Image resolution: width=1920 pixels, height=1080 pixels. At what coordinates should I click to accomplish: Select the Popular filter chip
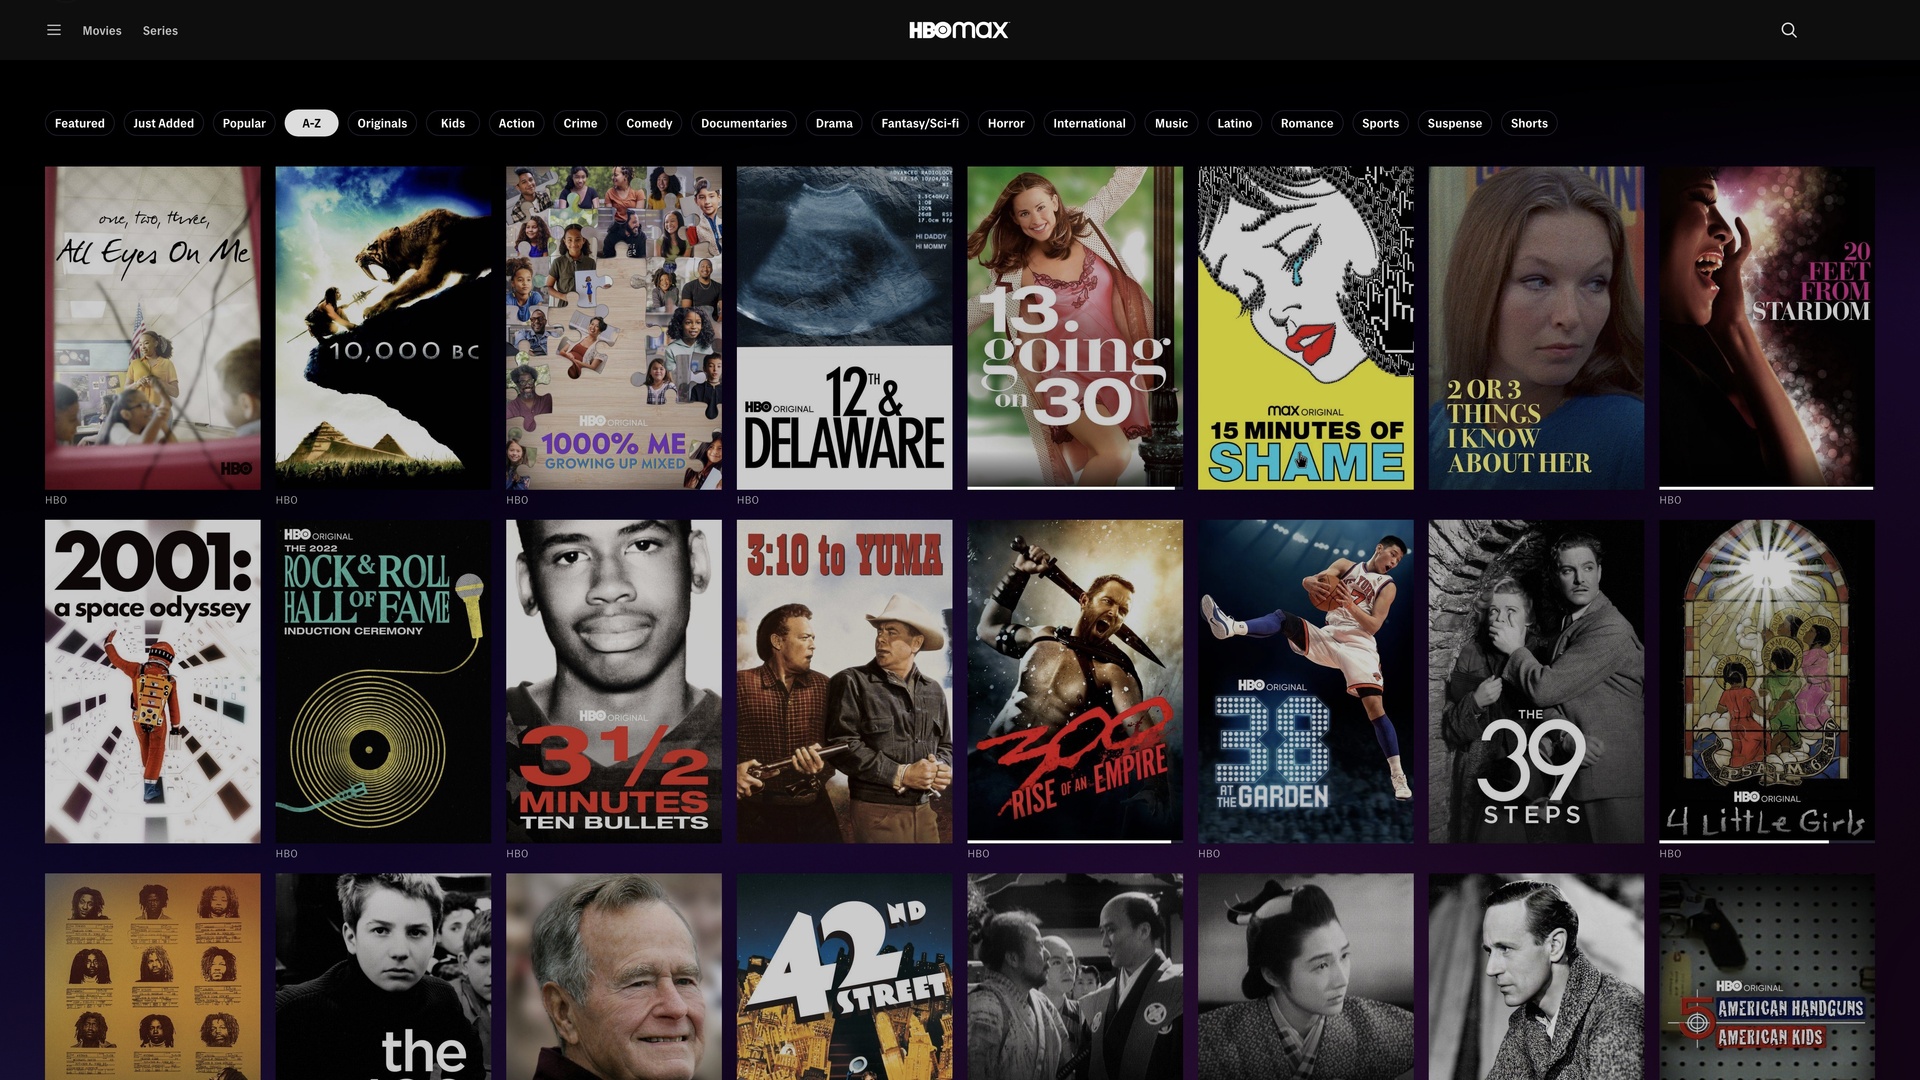[x=244, y=123]
